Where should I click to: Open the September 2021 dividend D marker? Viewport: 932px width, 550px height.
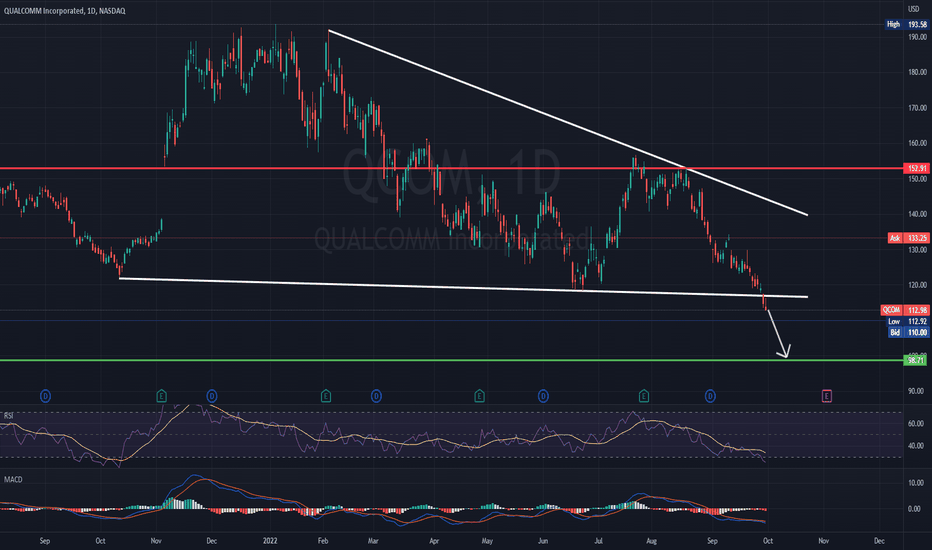pos(45,395)
